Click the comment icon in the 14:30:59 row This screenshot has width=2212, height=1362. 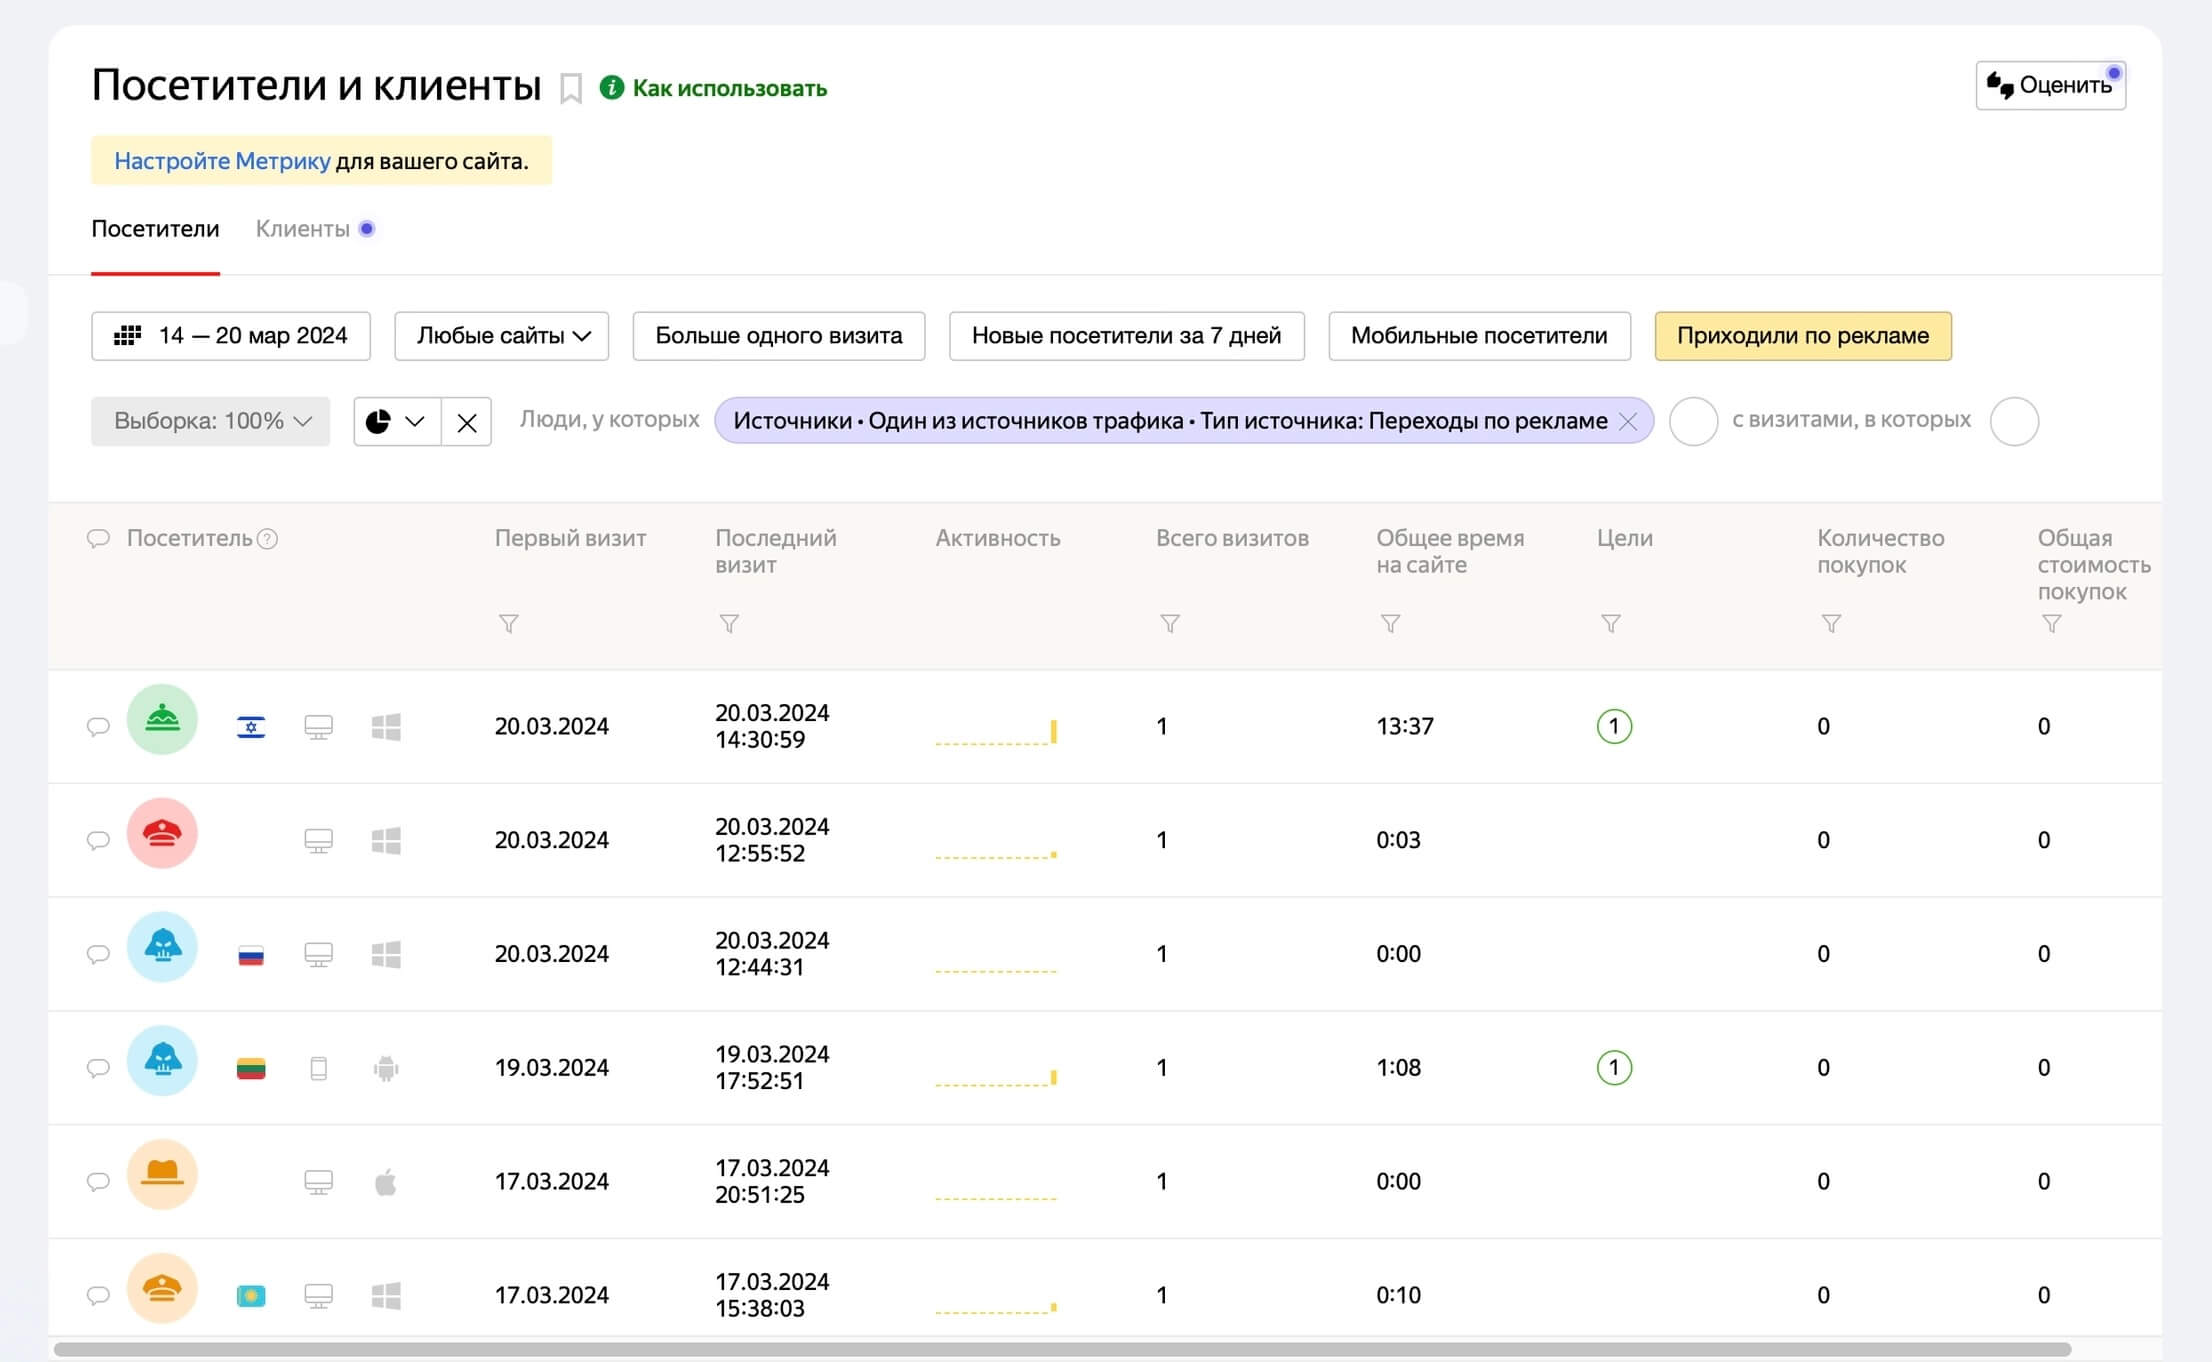coord(98,727)
